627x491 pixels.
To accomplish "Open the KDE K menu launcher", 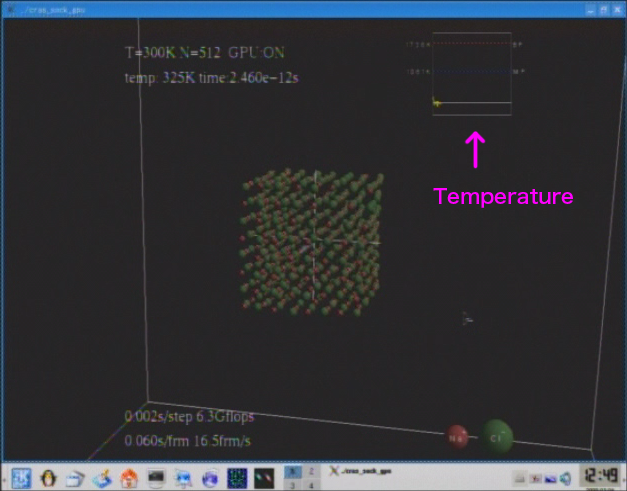I will point(21,477).
